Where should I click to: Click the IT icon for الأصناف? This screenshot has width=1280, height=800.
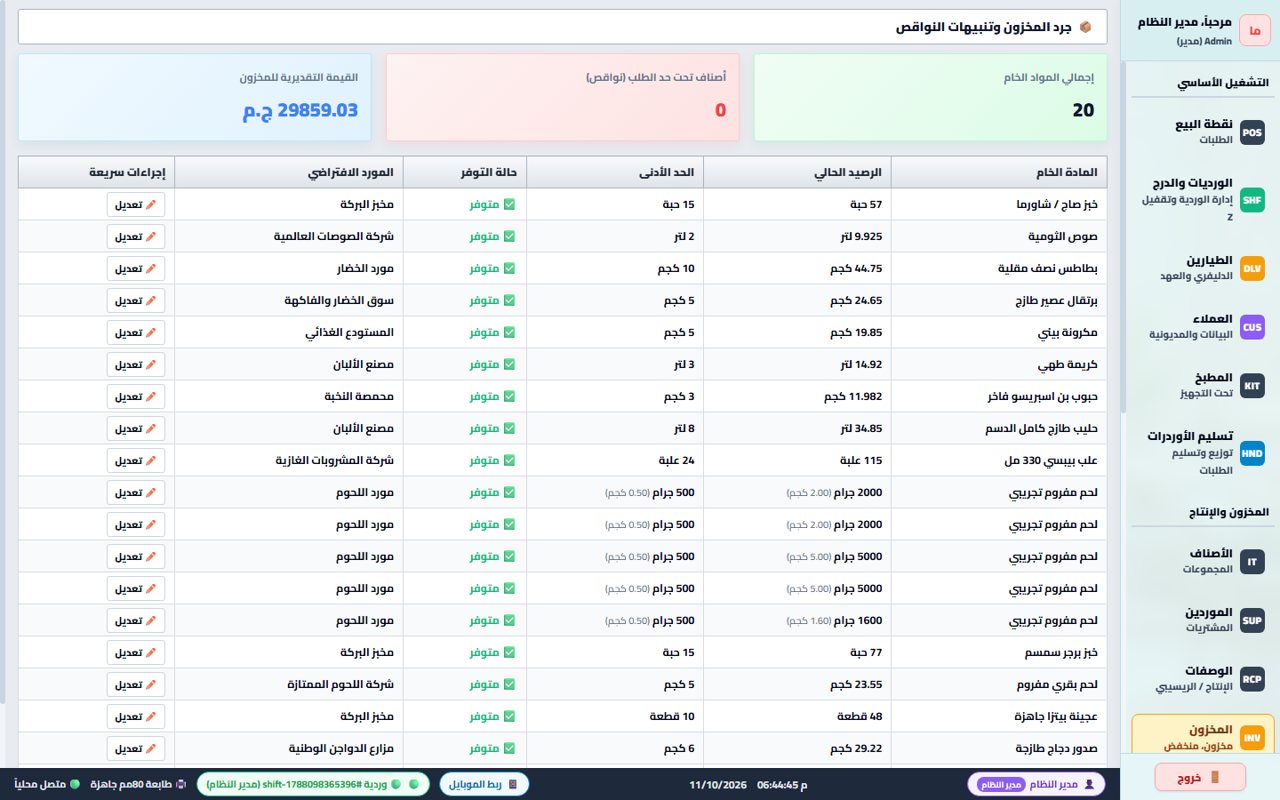(x=1252, y=562)
